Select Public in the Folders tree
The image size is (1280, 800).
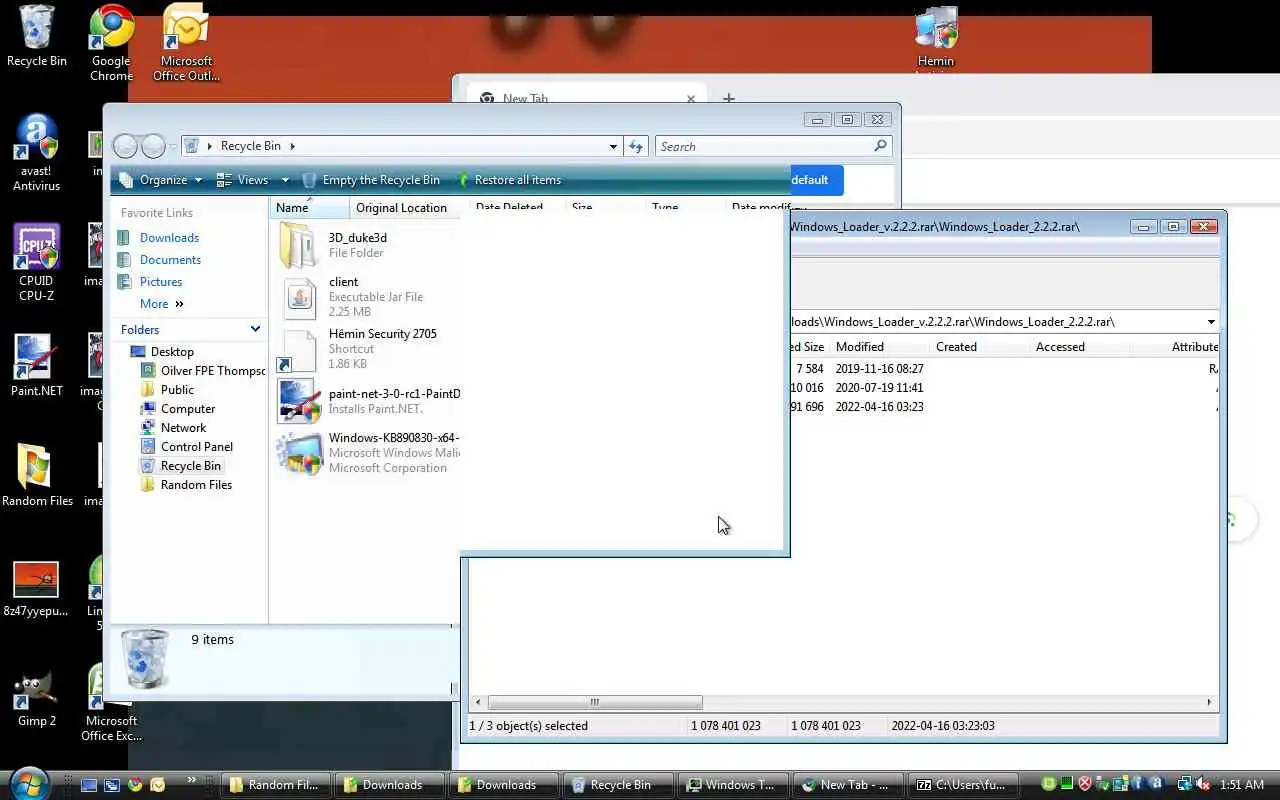[177, 390]
